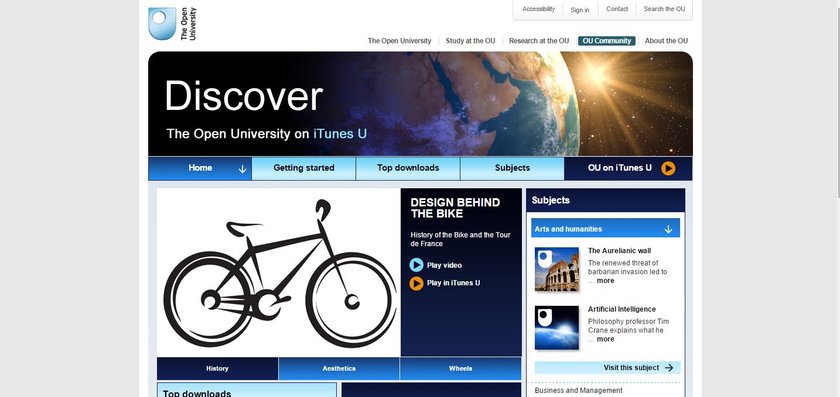Image resolution: width=840 pixels, height=397 pixels.
Task: Open the OU Community menu item
Action: [x=607, y=41]
